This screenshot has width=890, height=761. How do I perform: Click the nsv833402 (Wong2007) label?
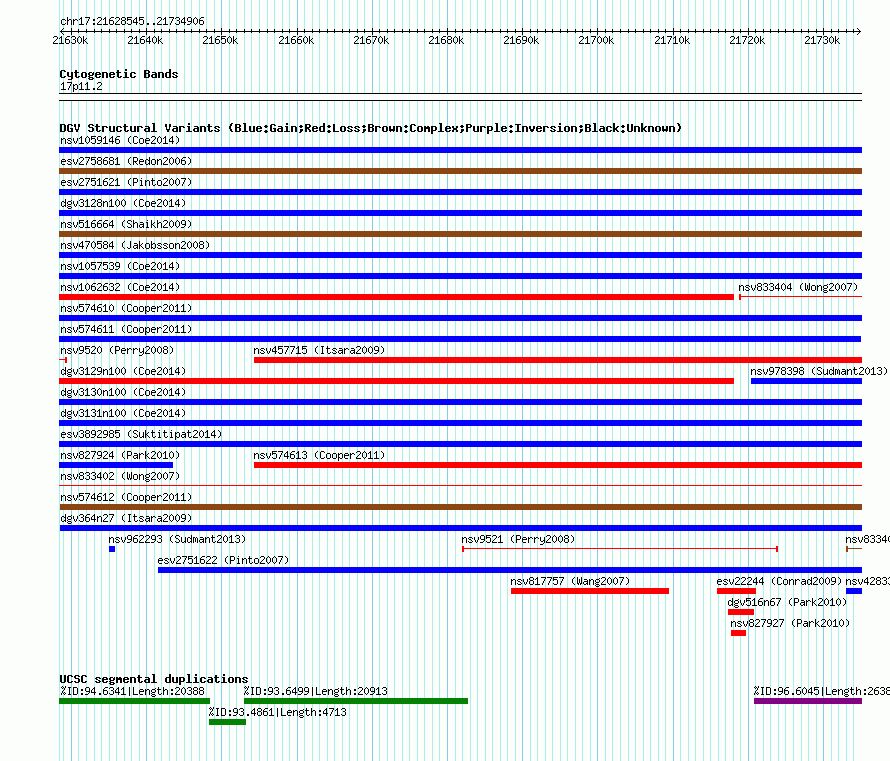pos(120,476)
